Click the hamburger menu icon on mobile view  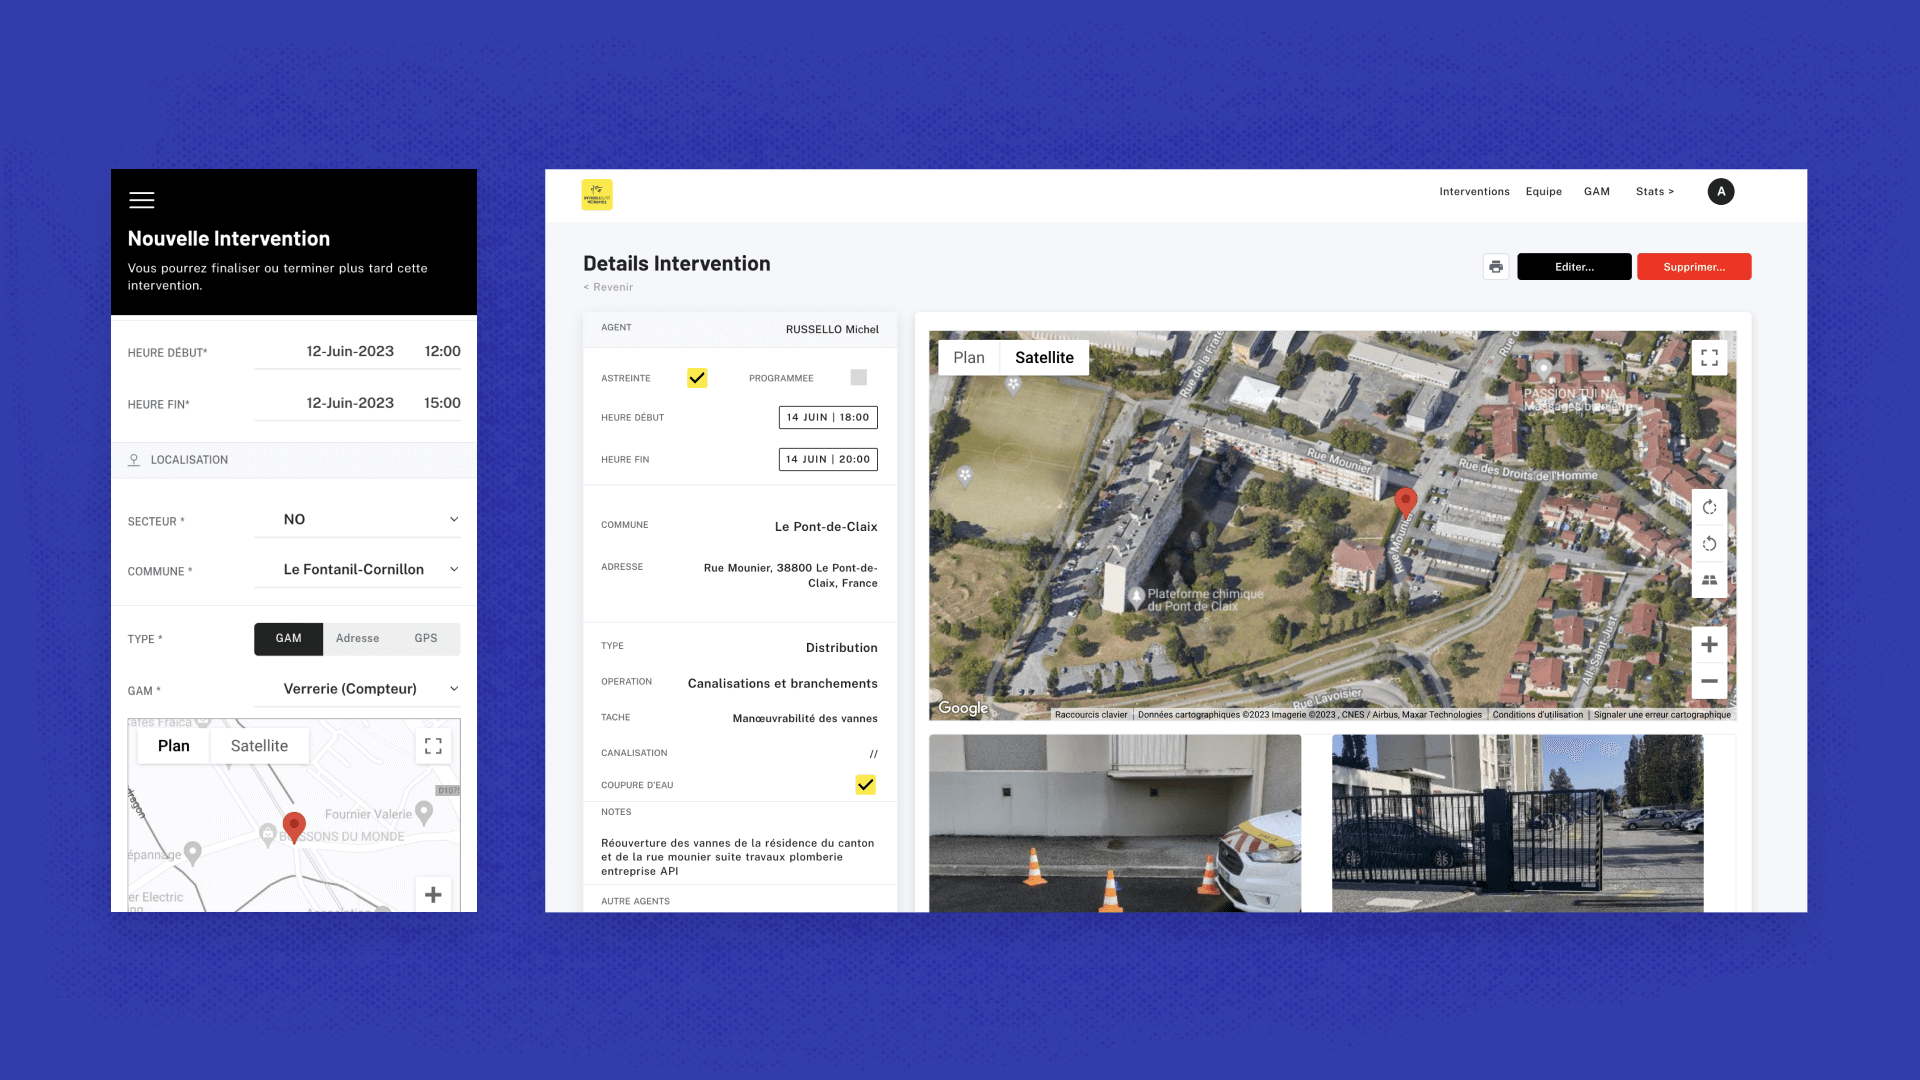coord(141,198)
